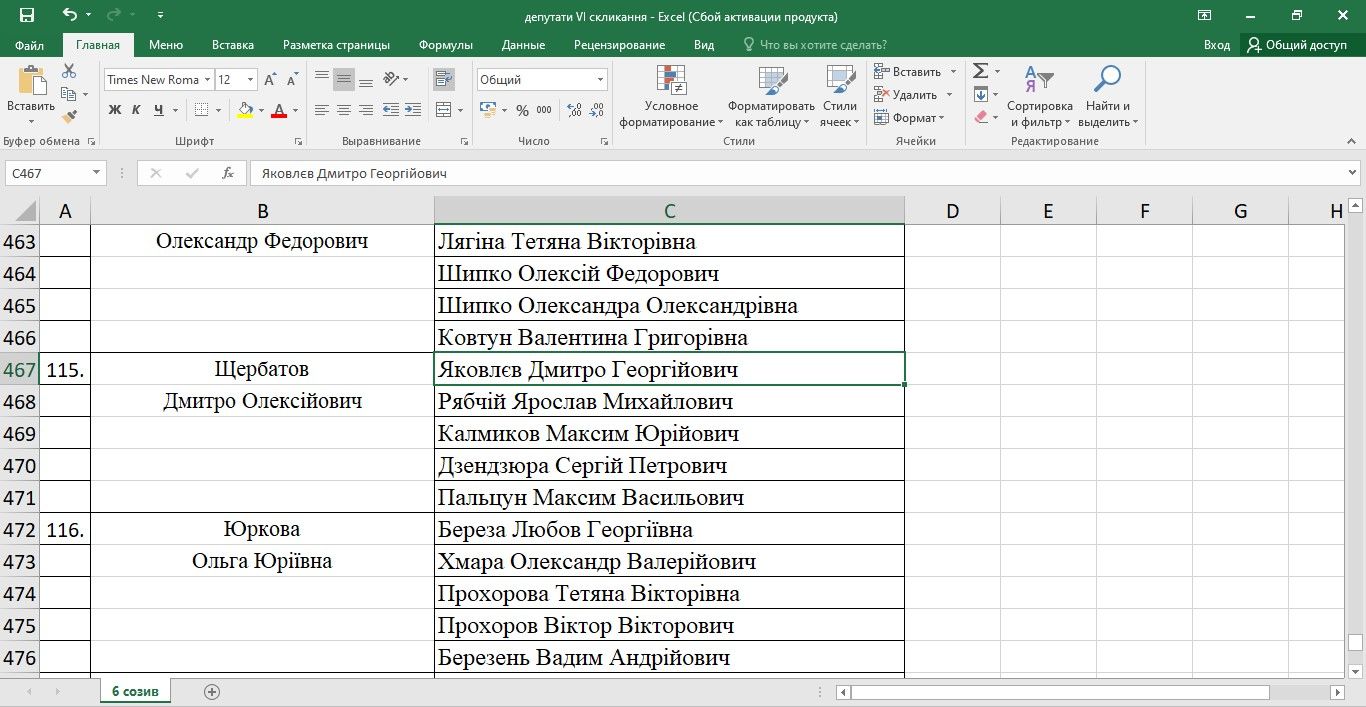The image size is (1366, 707).
Task: Open Sort and Filter tool
Action: (1039, 96)
